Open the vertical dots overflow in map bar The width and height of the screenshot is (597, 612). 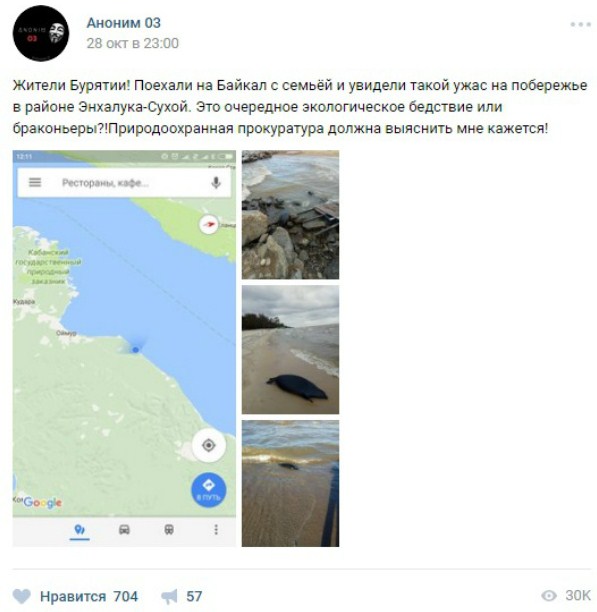(x=216, y=530)
